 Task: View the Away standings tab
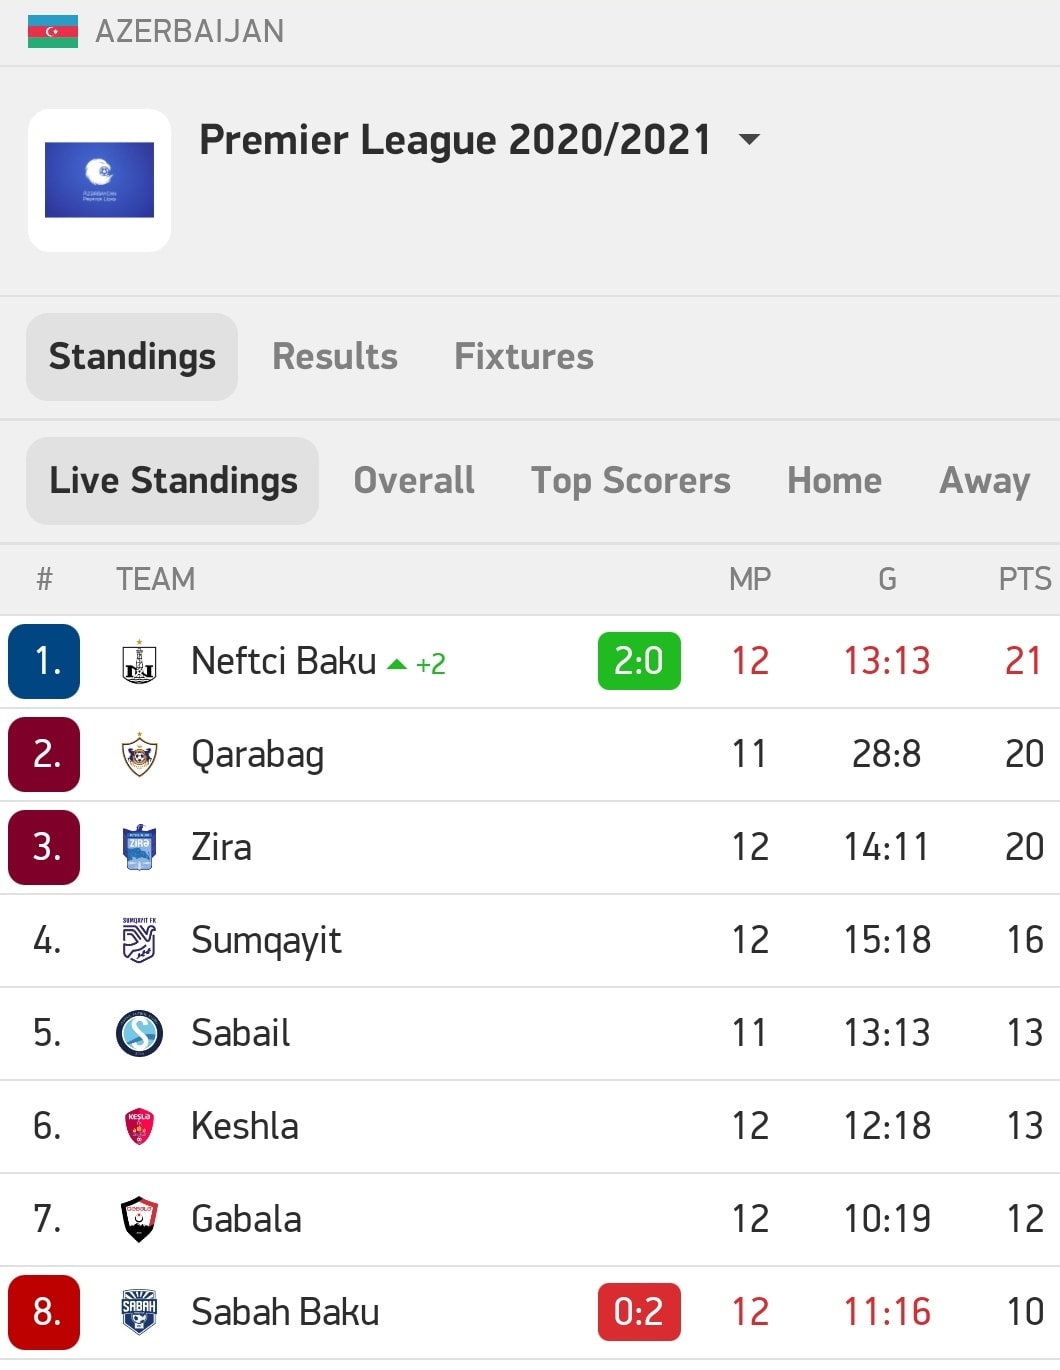(985, 481)
